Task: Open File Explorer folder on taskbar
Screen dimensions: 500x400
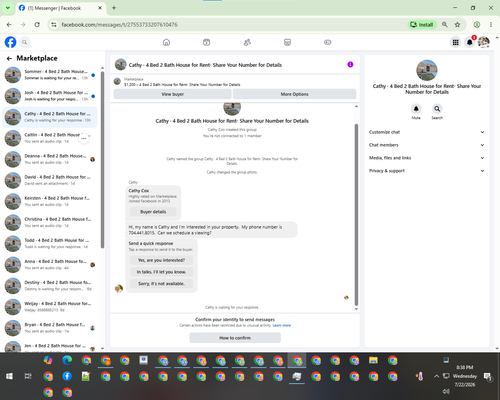Action: pos(373,360)
